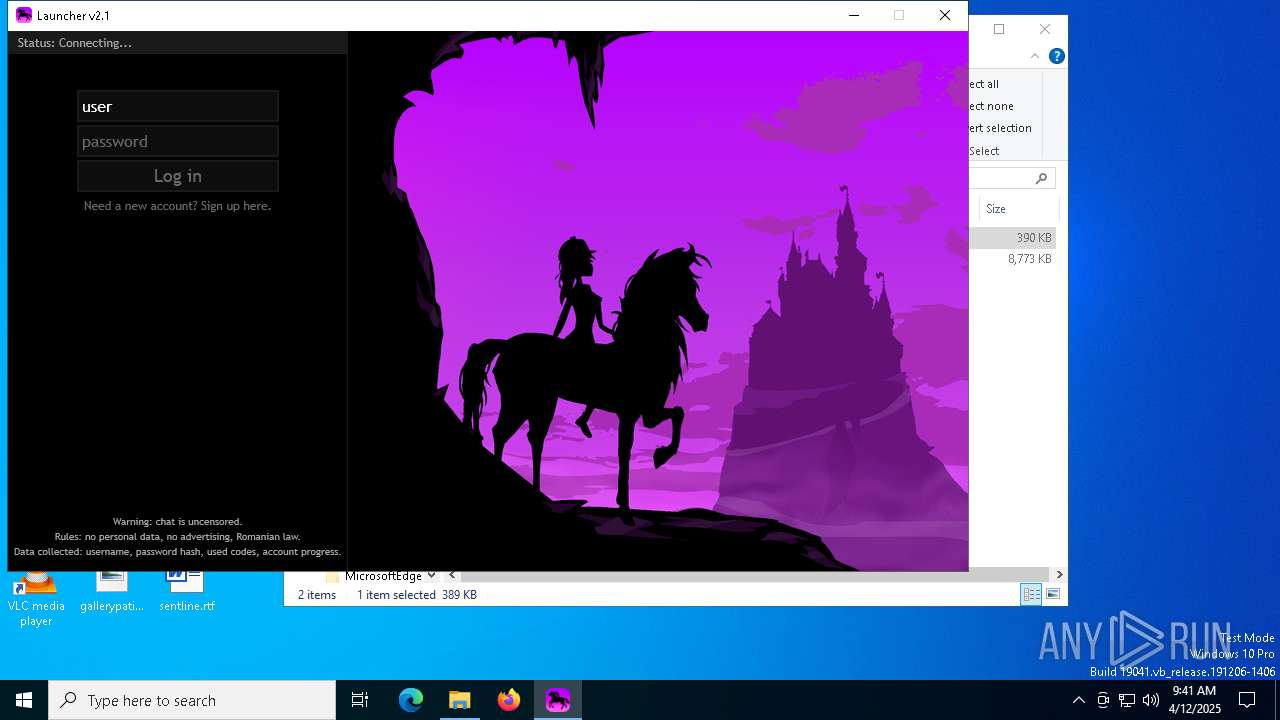Minimize the Launcher window
The image size is (1280, 720).
(853, 15)
